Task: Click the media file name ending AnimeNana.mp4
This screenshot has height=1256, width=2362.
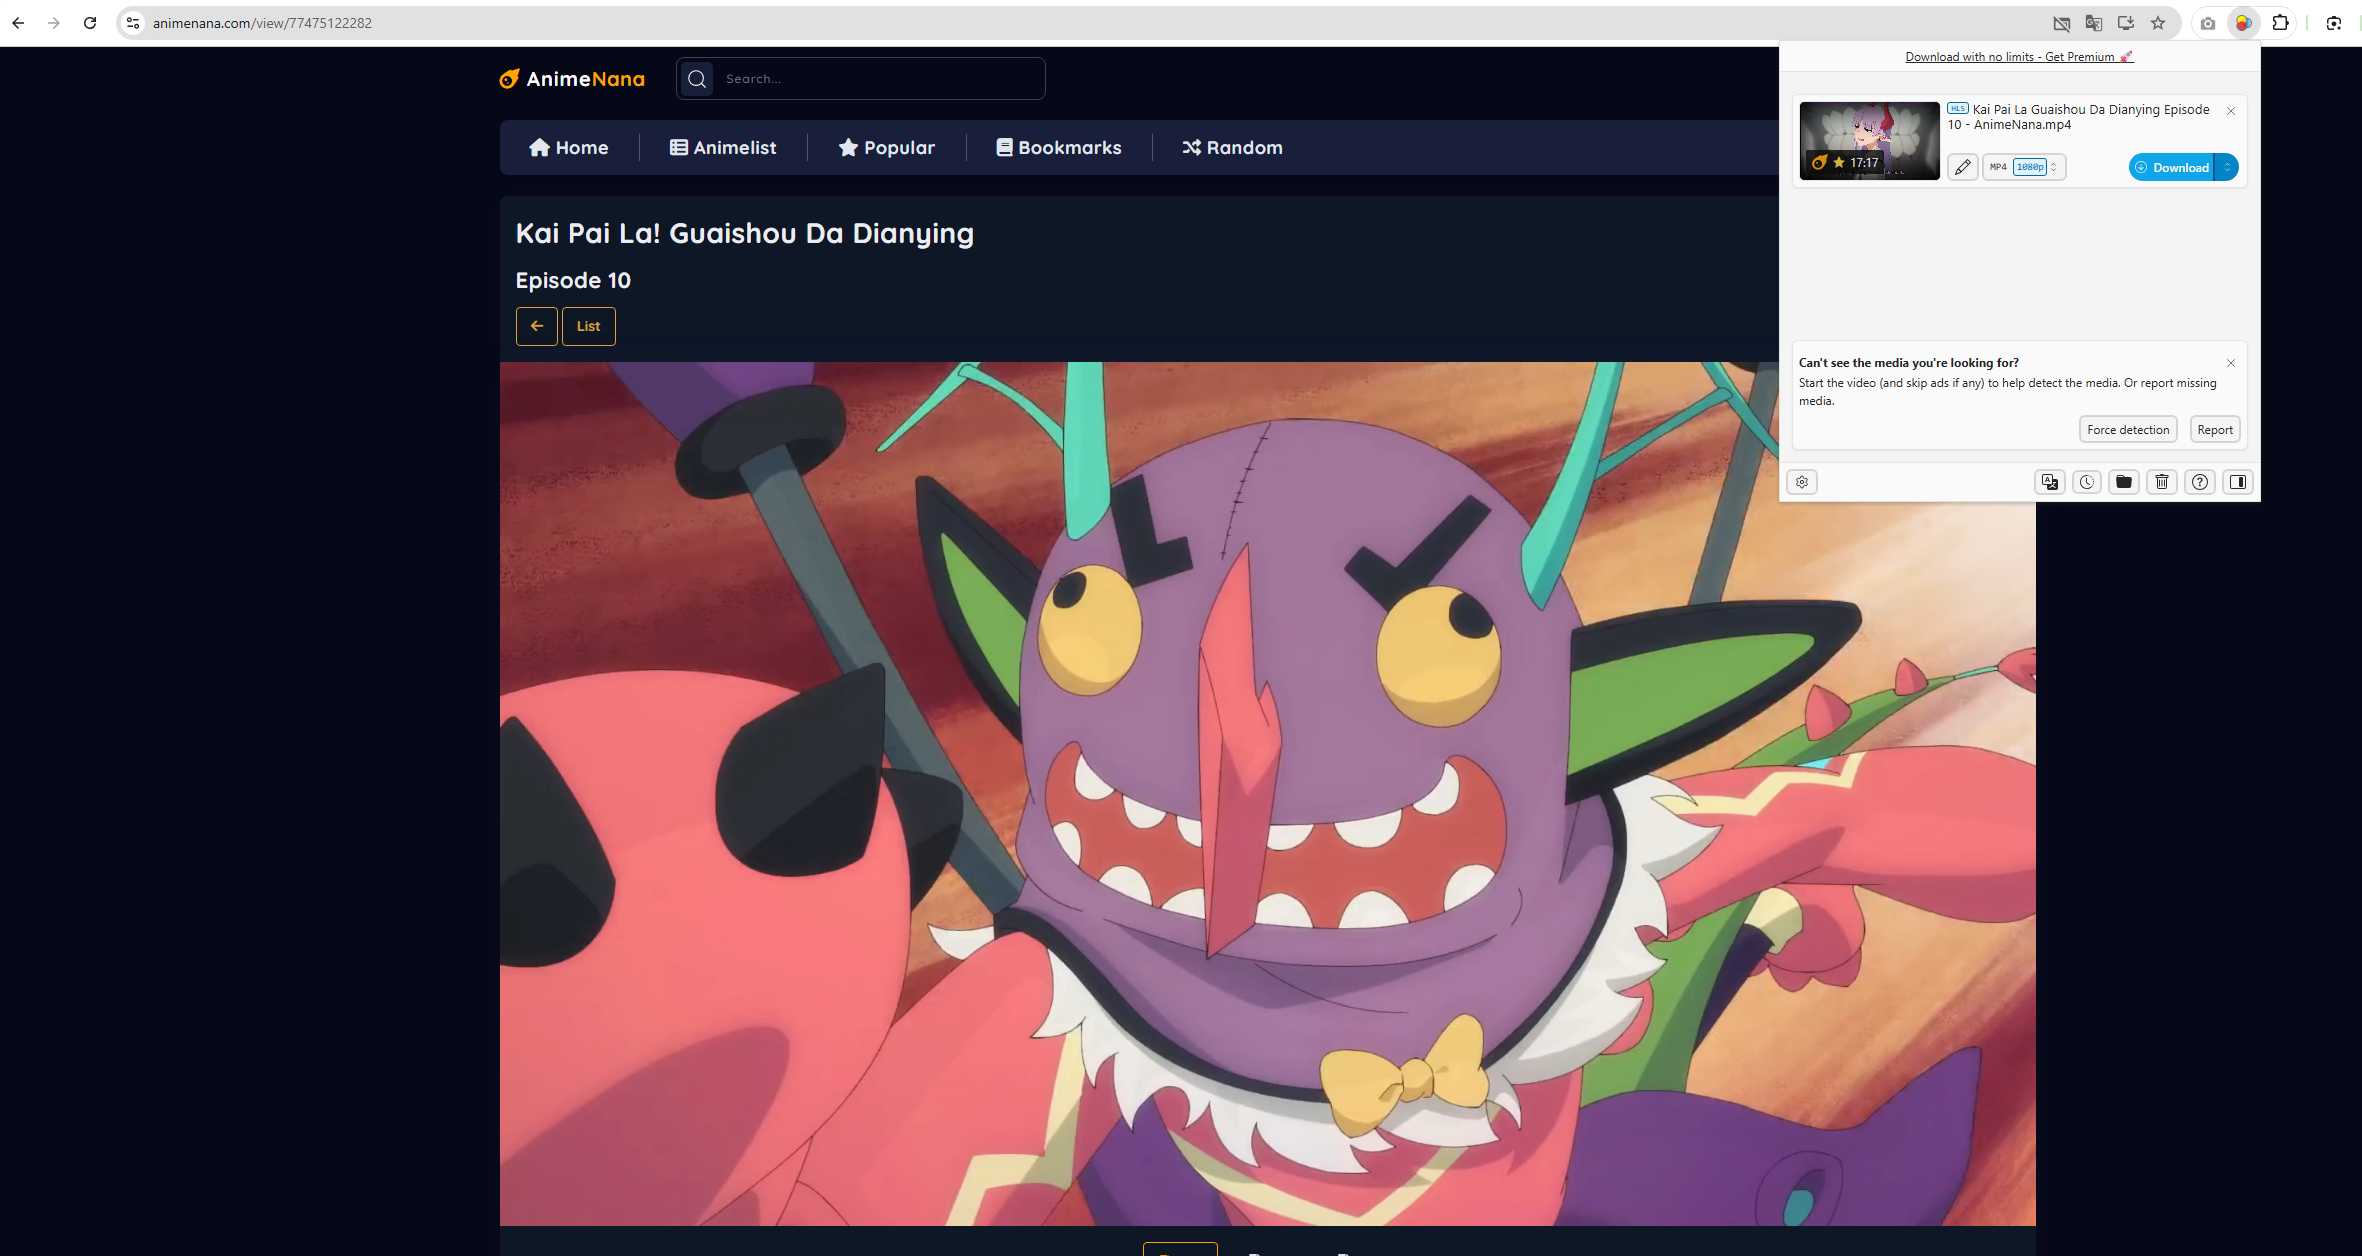Action: pos(2078,117)
